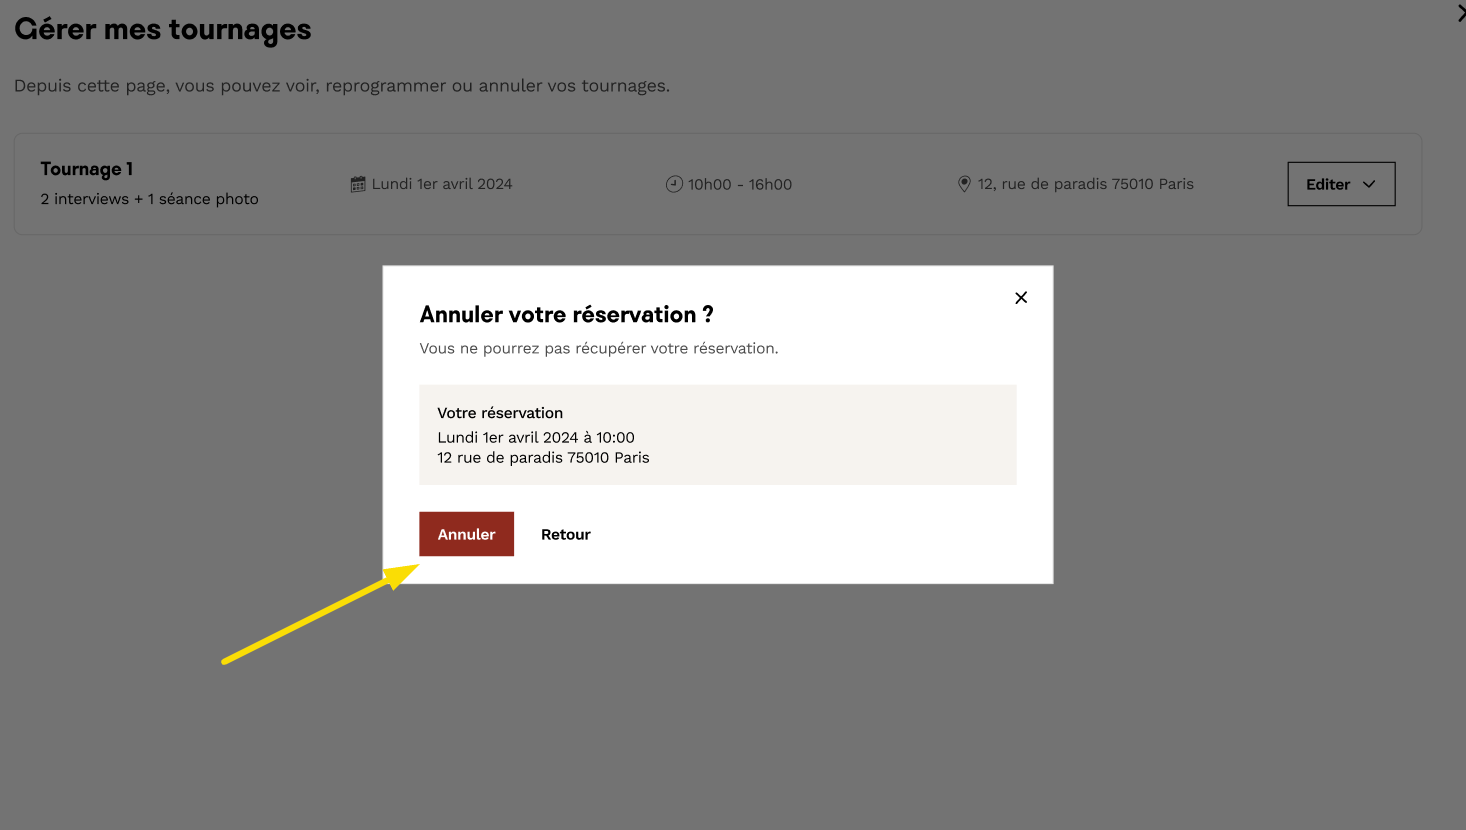The image size is (1466, 830).
Task: Click the chevron arrow inside the Editer button
Action: pos(1369,184)
